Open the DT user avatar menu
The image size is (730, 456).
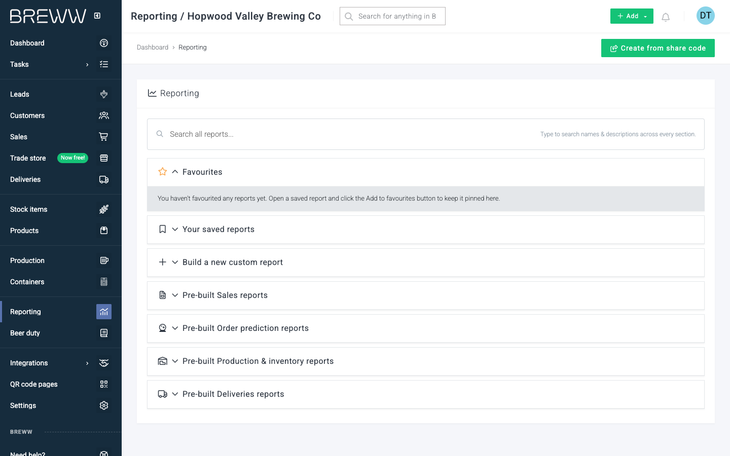click(705, 16)
